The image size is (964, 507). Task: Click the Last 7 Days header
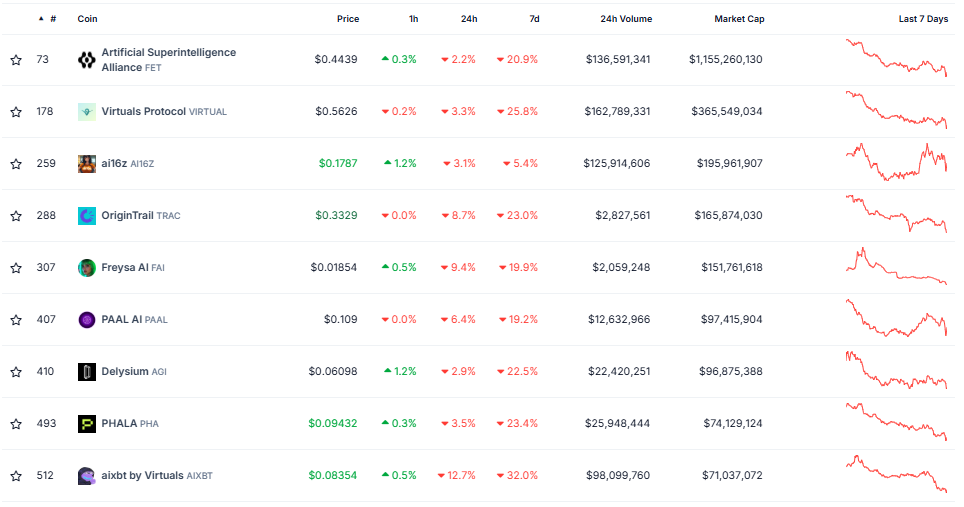(923, 19)
